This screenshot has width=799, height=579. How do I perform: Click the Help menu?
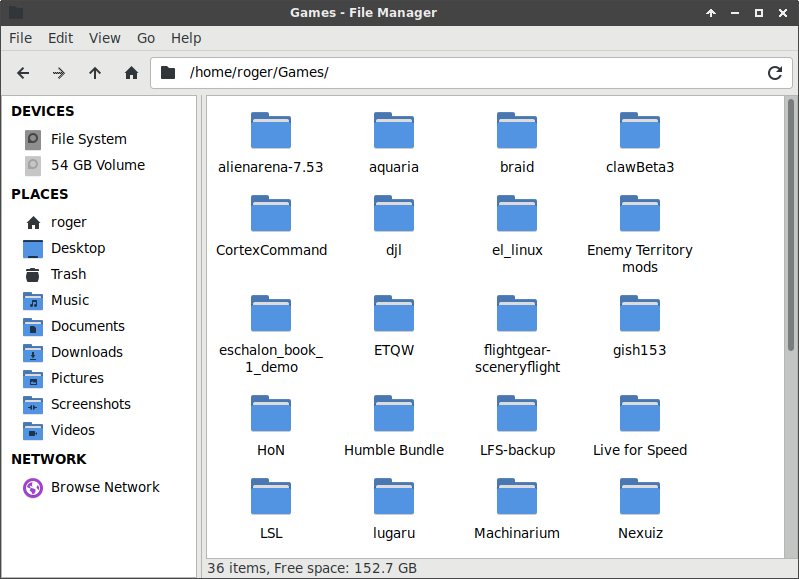tap(186, 38)
